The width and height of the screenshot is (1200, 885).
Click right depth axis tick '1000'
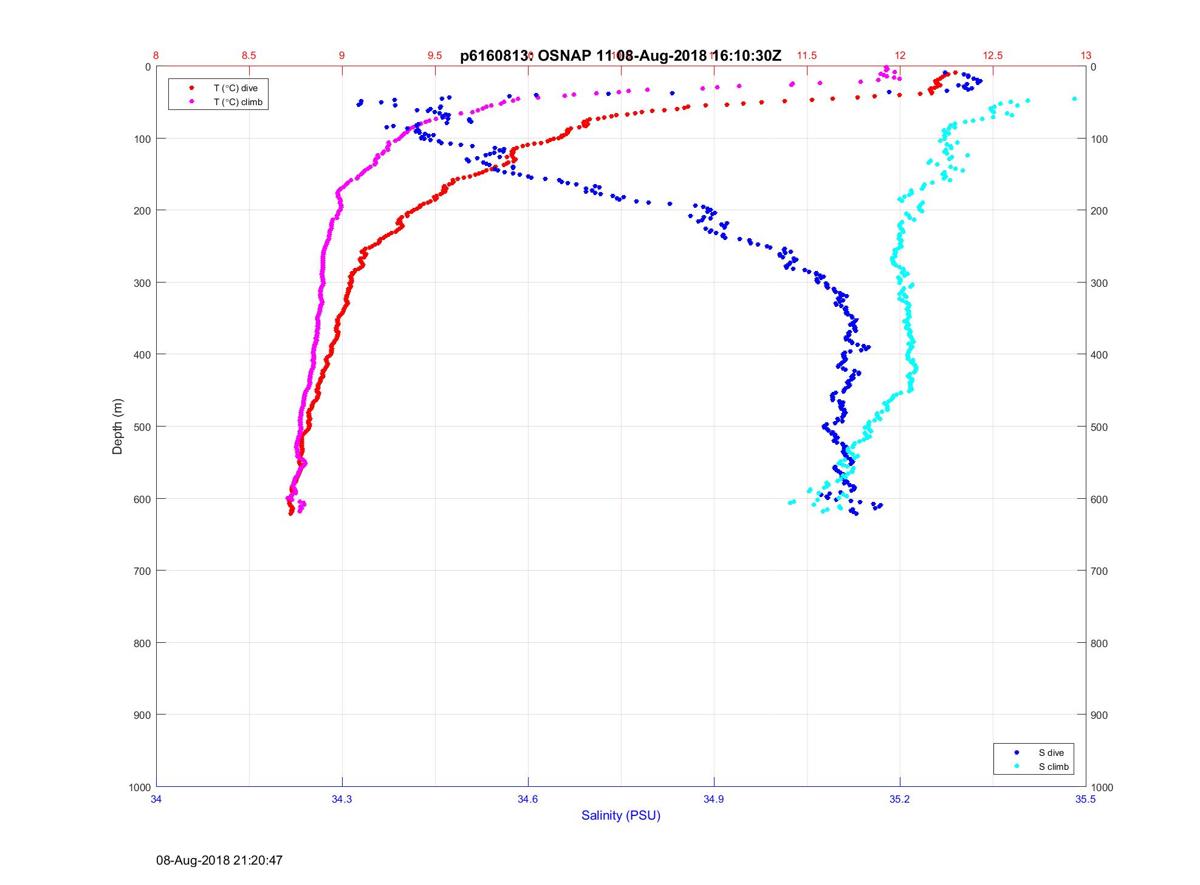click(x=1103, y=788)
